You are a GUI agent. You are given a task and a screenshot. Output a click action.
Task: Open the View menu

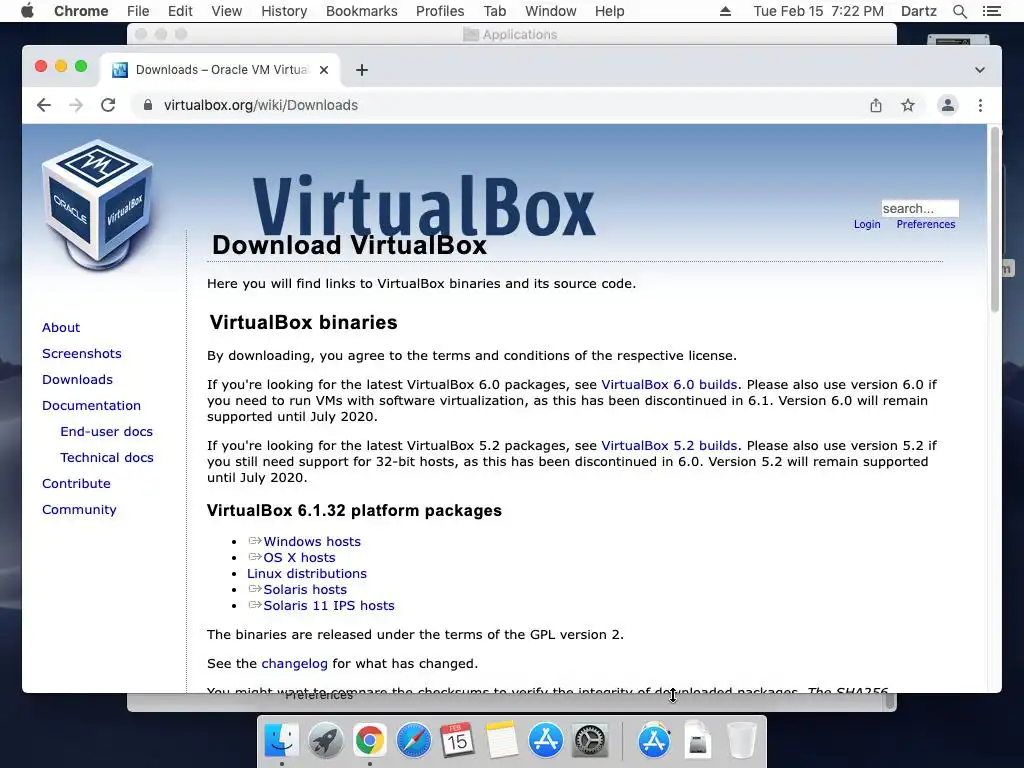pyautogui.click(x=227, y=11)
